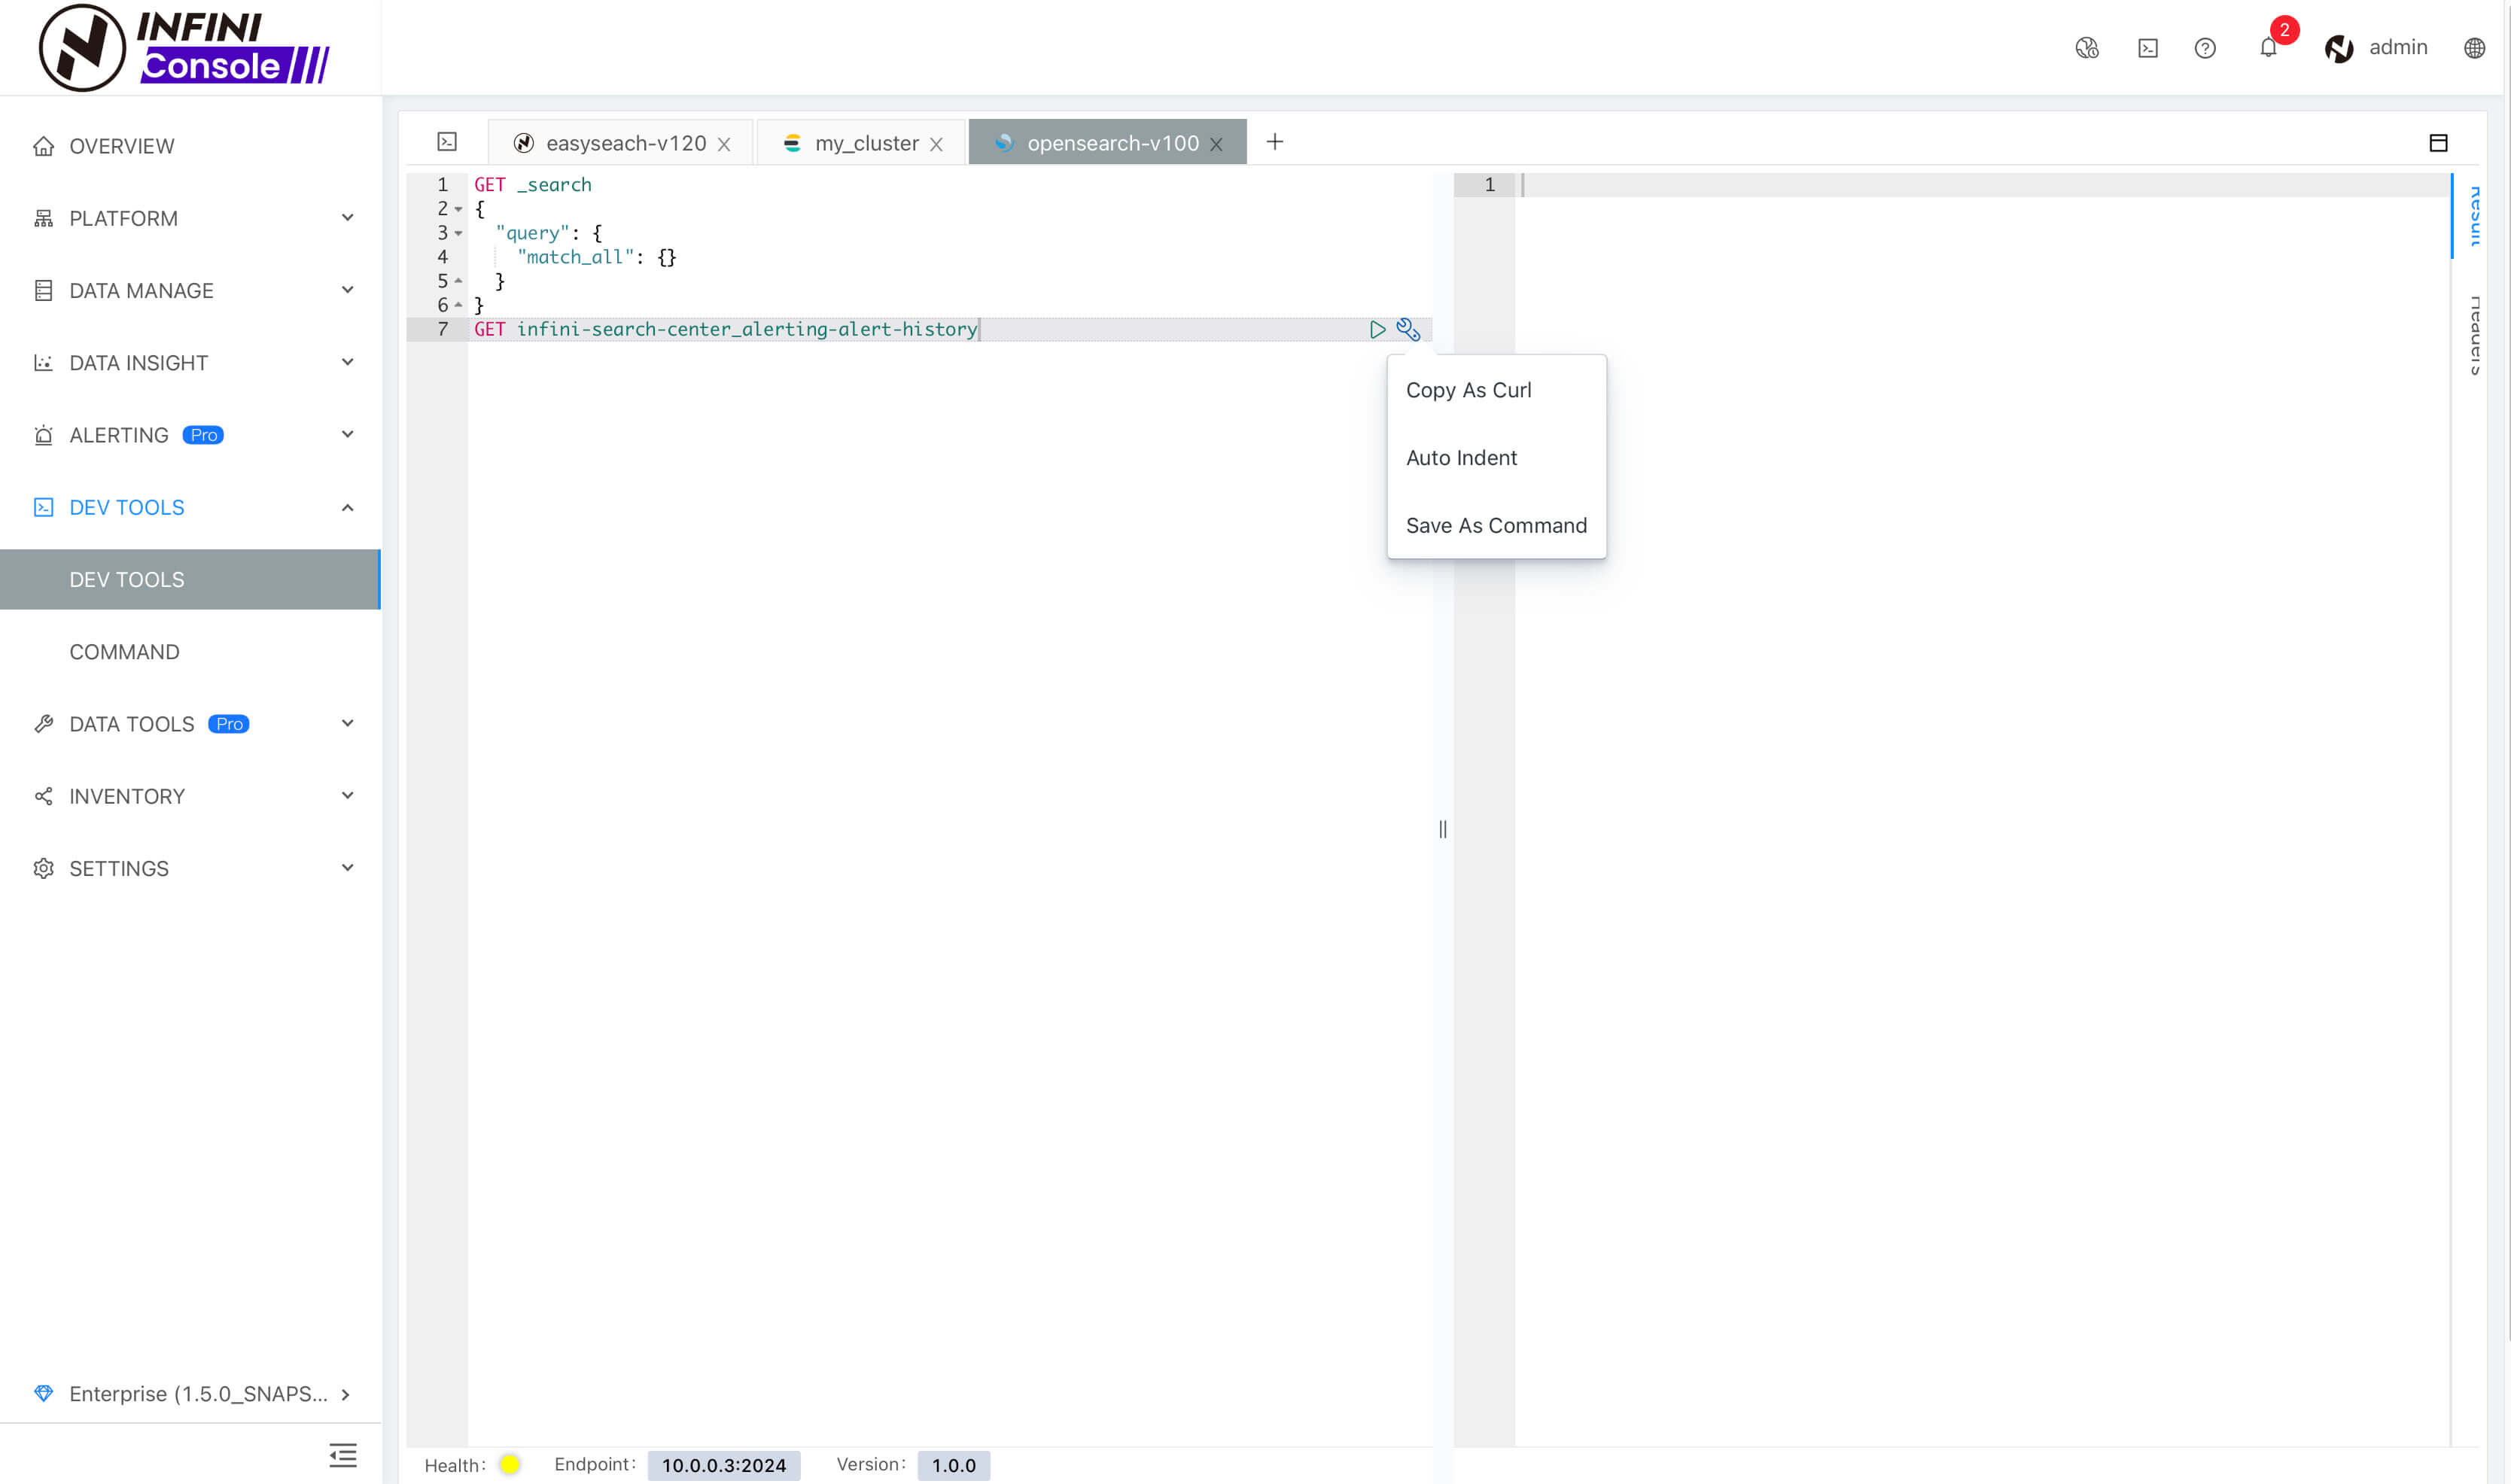2511x1484 pixels.
Task: Open the Result vertical tab
Action: (2474, 216)
